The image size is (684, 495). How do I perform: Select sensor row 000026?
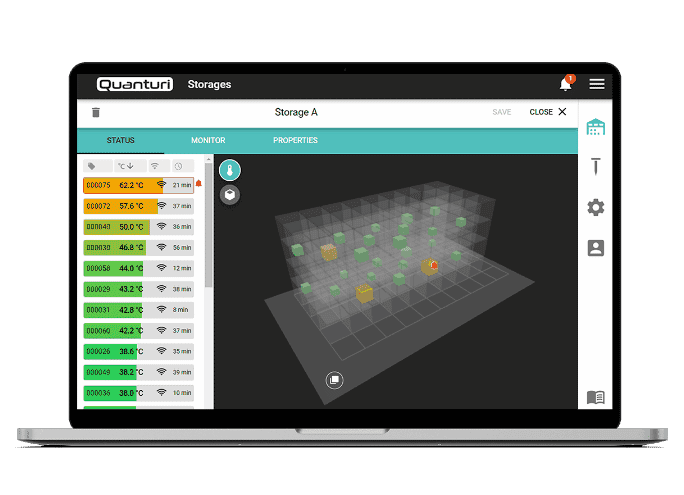click(x=138, y=352)
